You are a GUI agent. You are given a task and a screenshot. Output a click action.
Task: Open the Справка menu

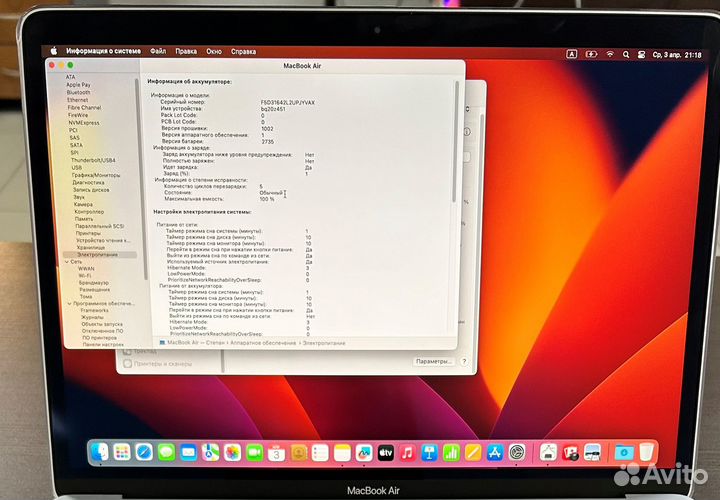click(243, 51)
